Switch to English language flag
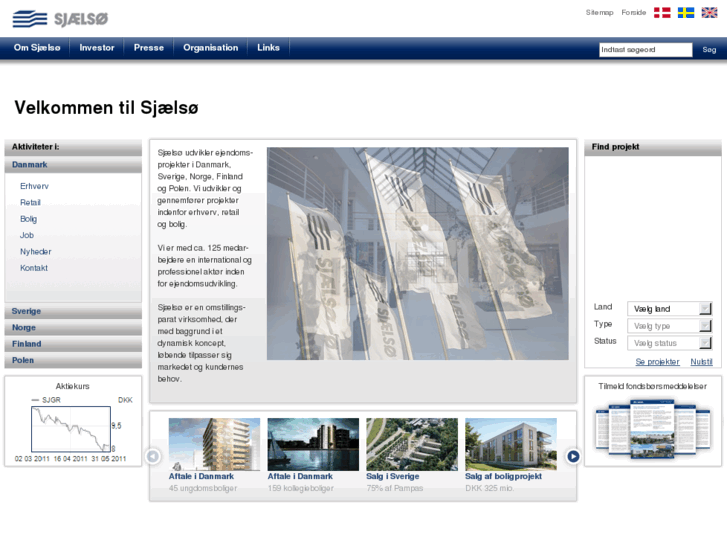 pos(709,13)
